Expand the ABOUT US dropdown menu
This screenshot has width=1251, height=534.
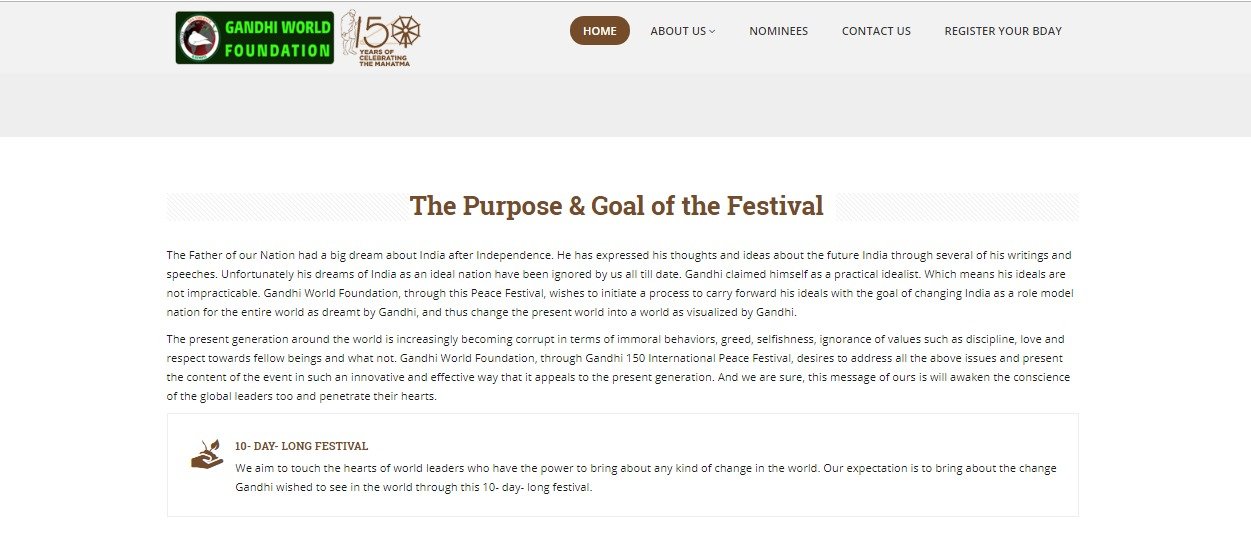678,31
